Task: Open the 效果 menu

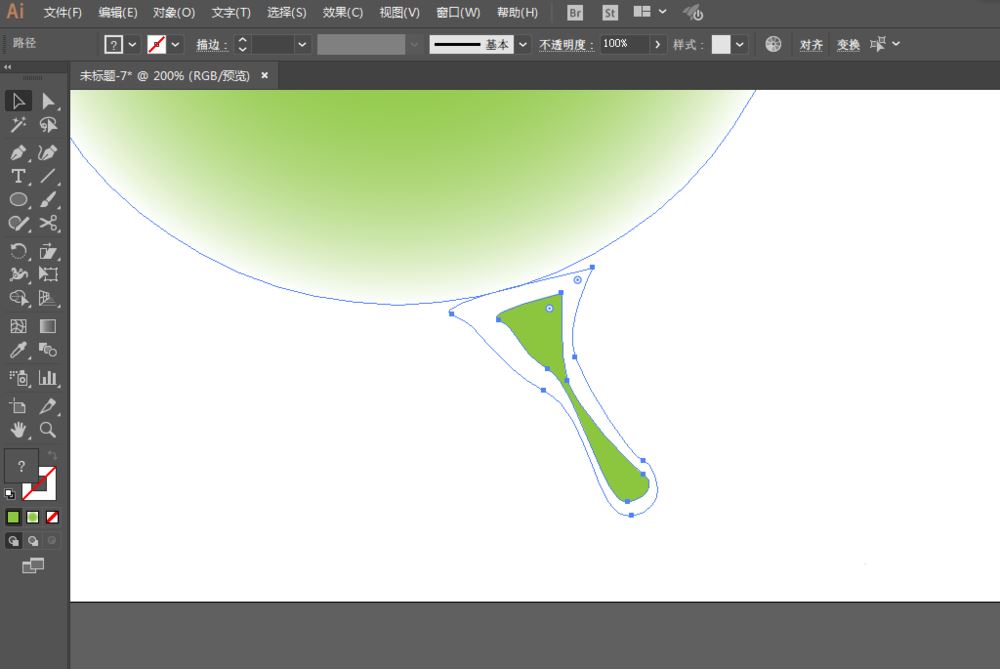Action: click(343, 12)
